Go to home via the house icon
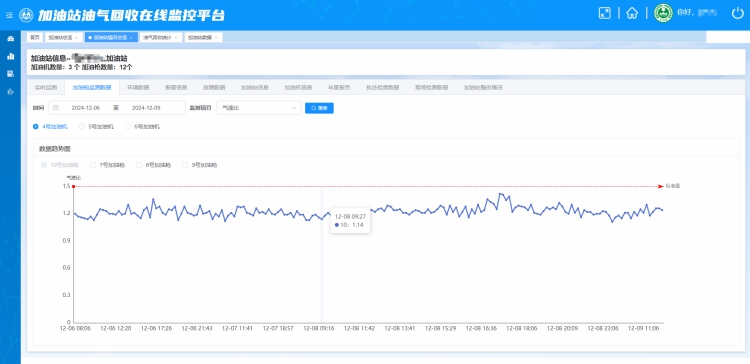 632,13
